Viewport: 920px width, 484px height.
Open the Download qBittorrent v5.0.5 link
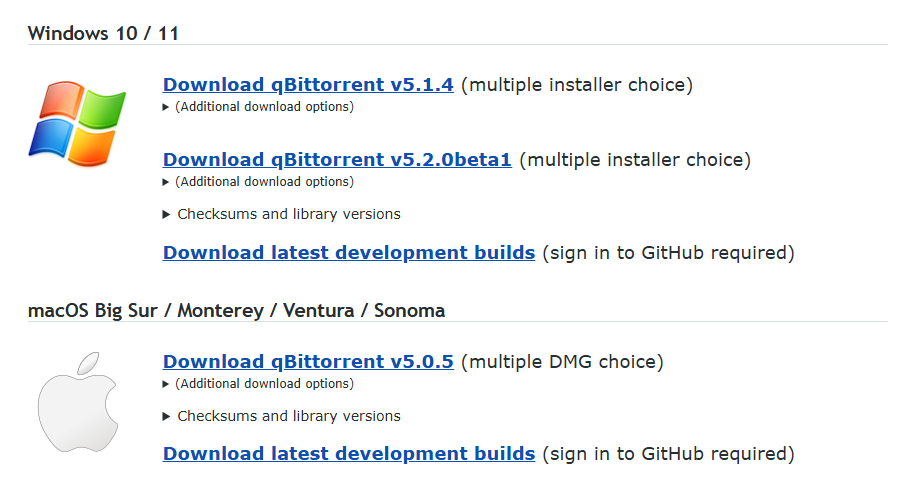308,362
